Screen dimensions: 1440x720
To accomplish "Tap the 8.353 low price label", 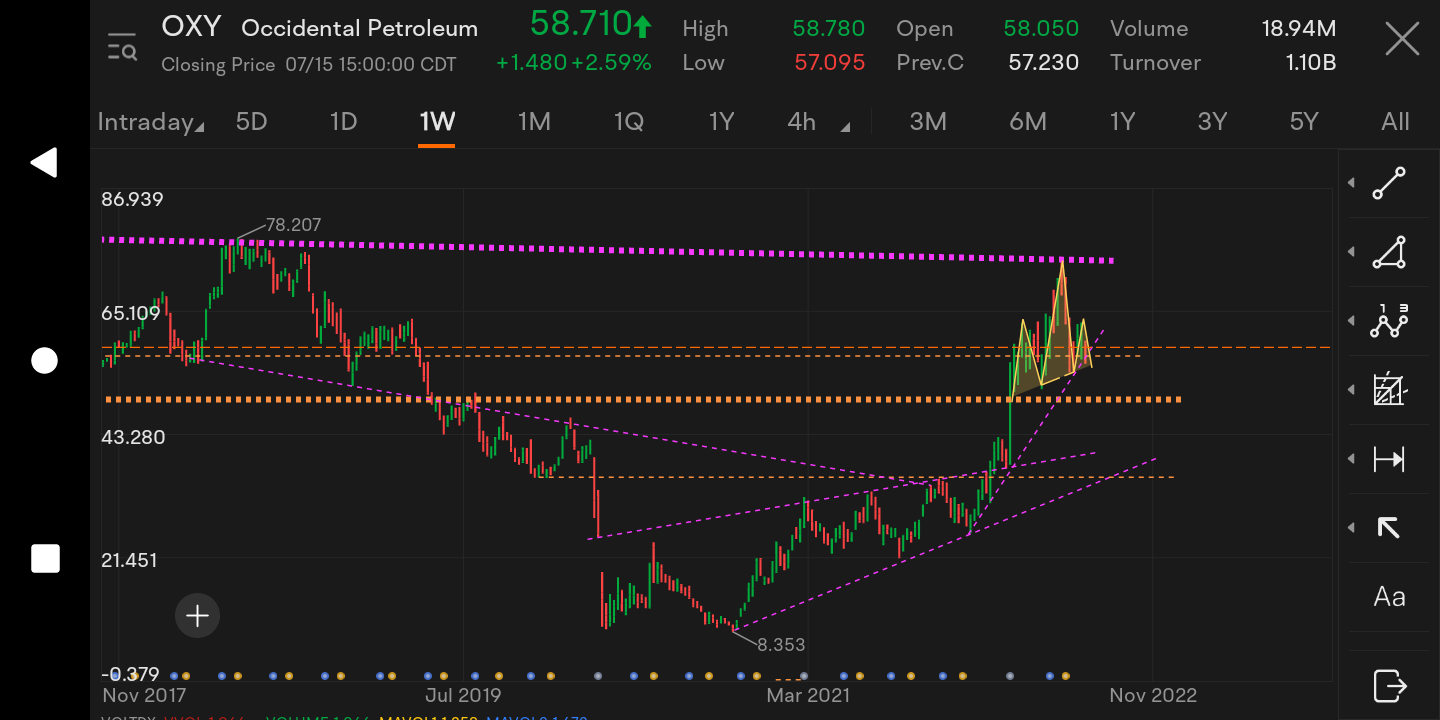I will (781, 645).
